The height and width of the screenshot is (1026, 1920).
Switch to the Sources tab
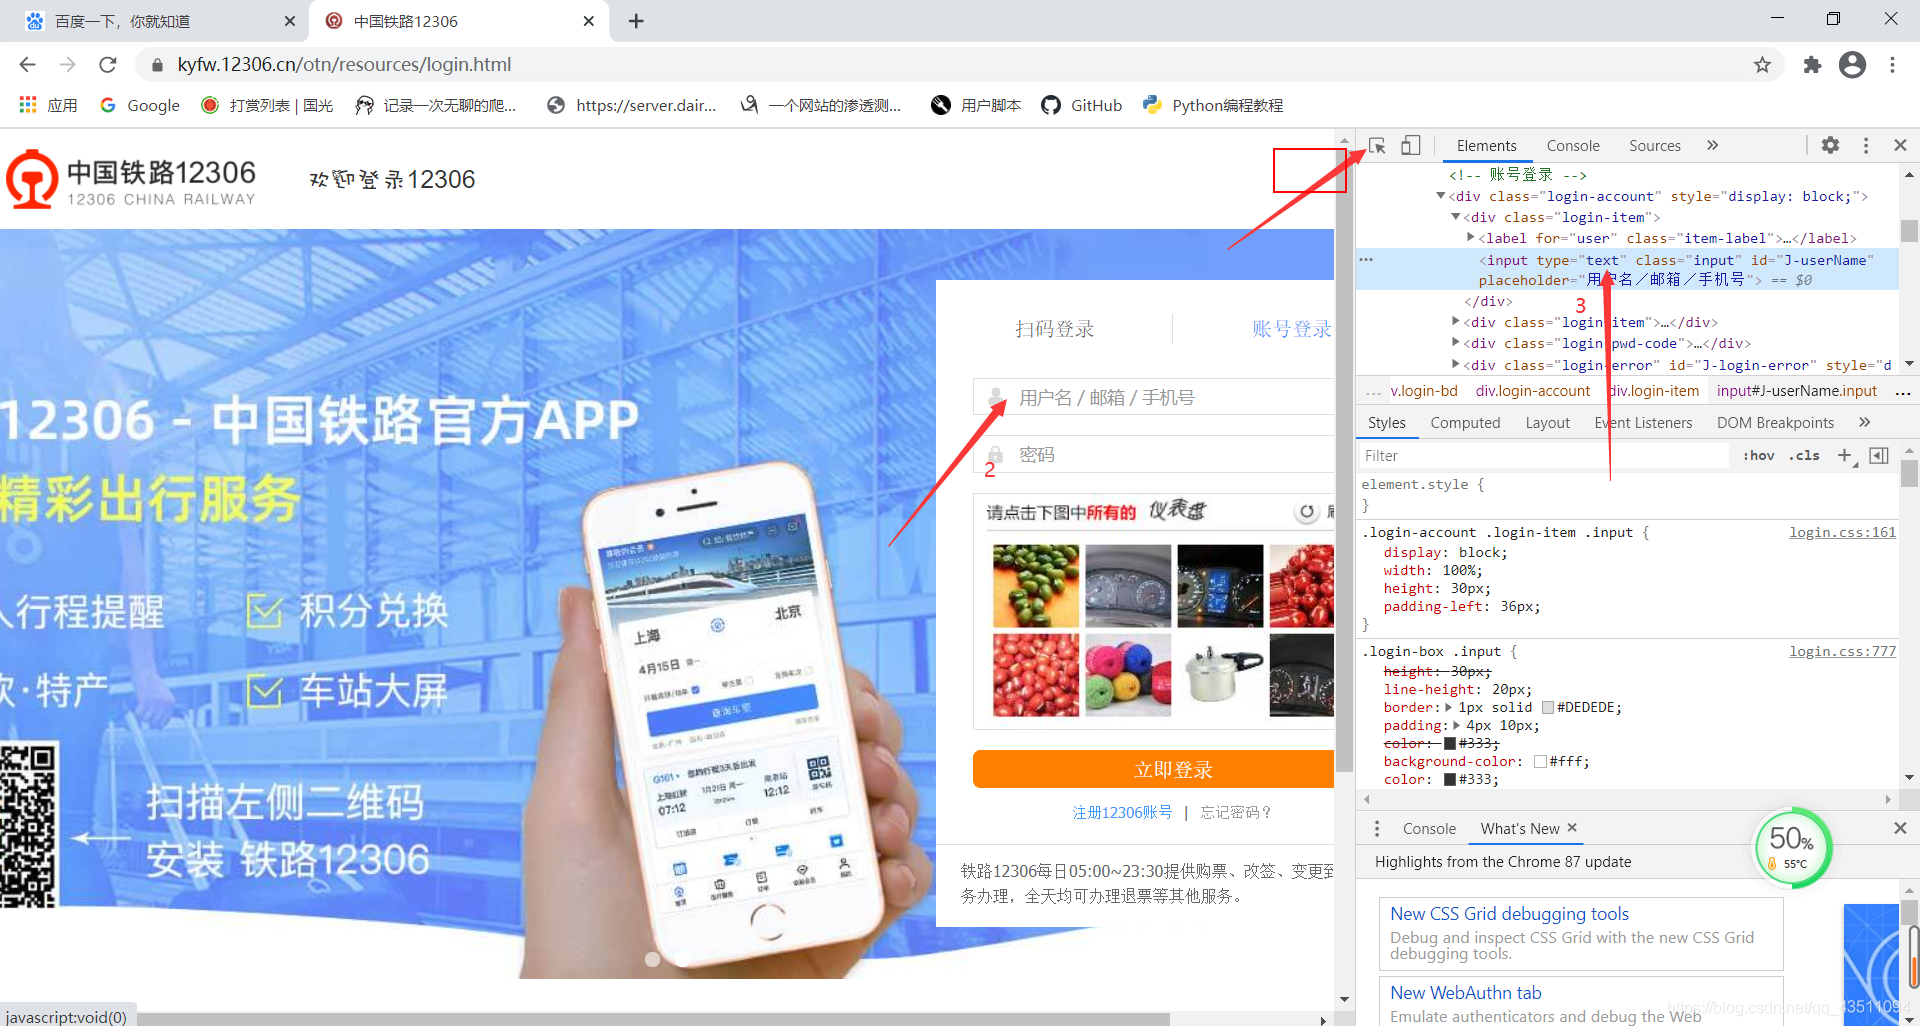(1655, 146)
